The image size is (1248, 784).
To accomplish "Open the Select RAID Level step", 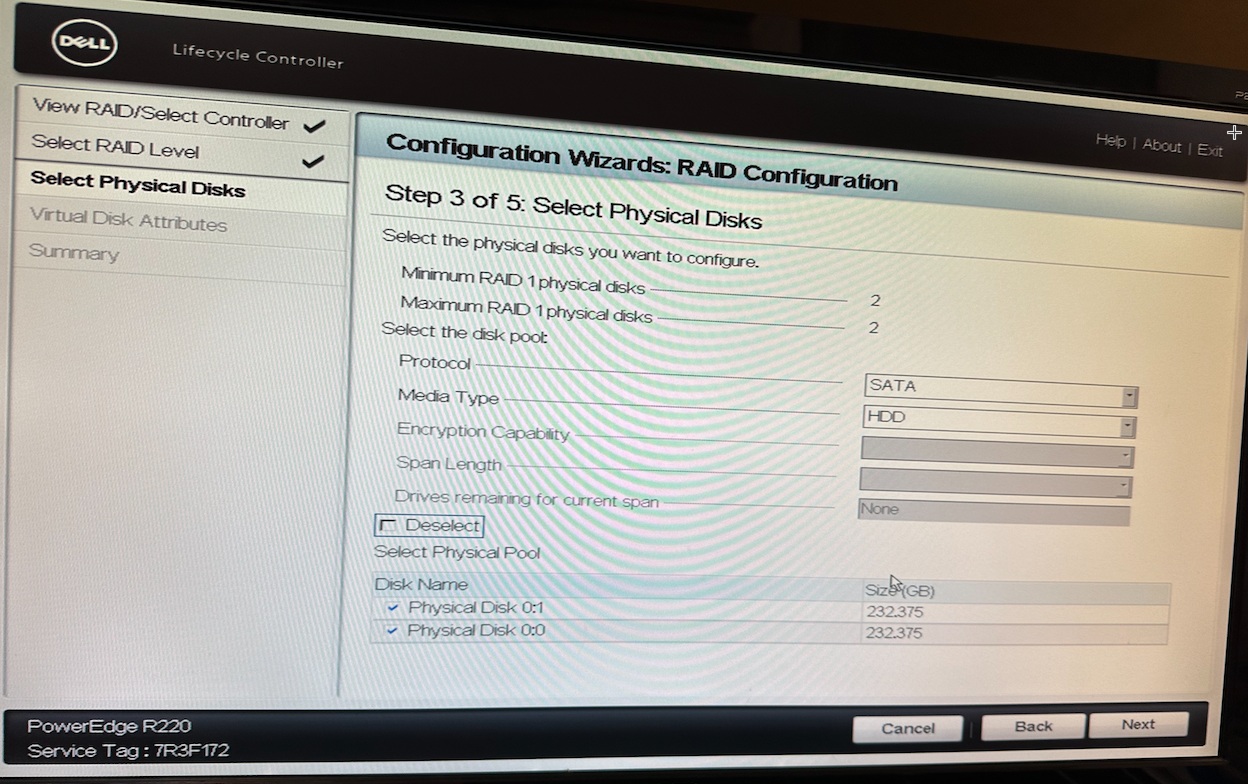I will [115, 147].
